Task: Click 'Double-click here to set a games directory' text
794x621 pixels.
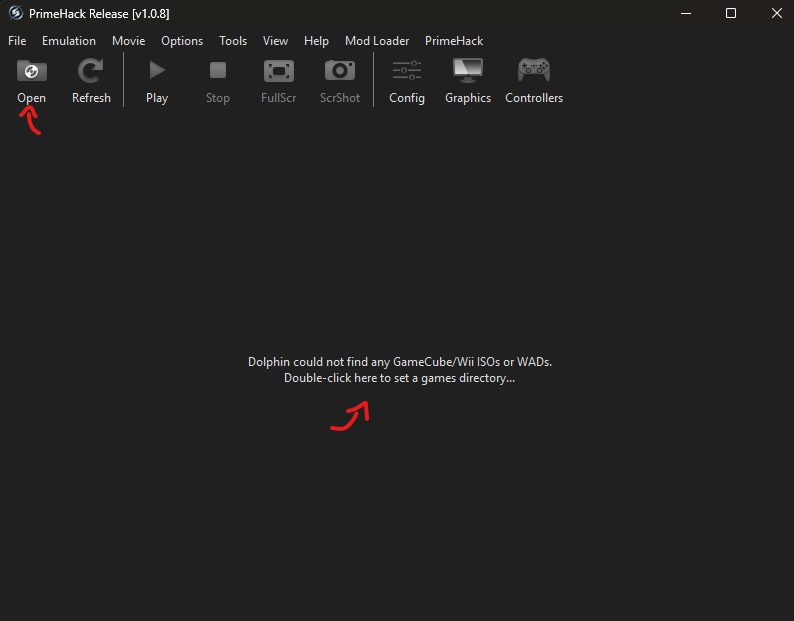Action: pos(400,378)
